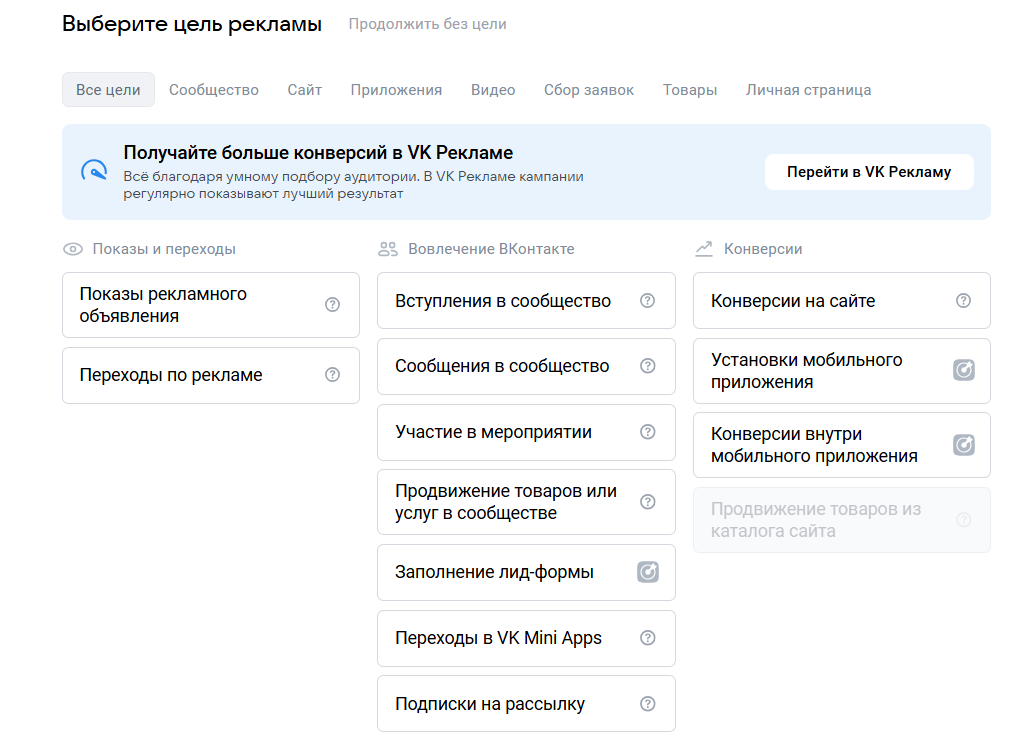Open the Сбор заявок tab

pos(587,89)
